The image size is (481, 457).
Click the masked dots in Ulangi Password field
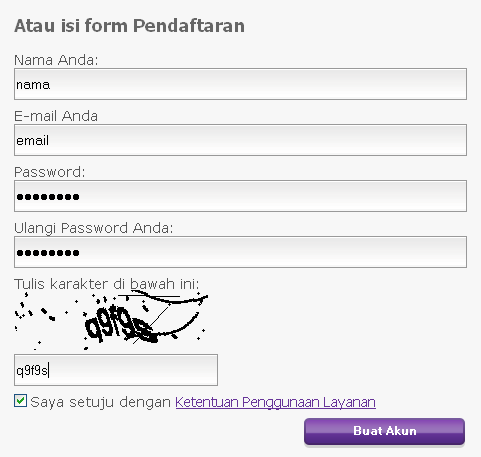(x=48, y=253)
